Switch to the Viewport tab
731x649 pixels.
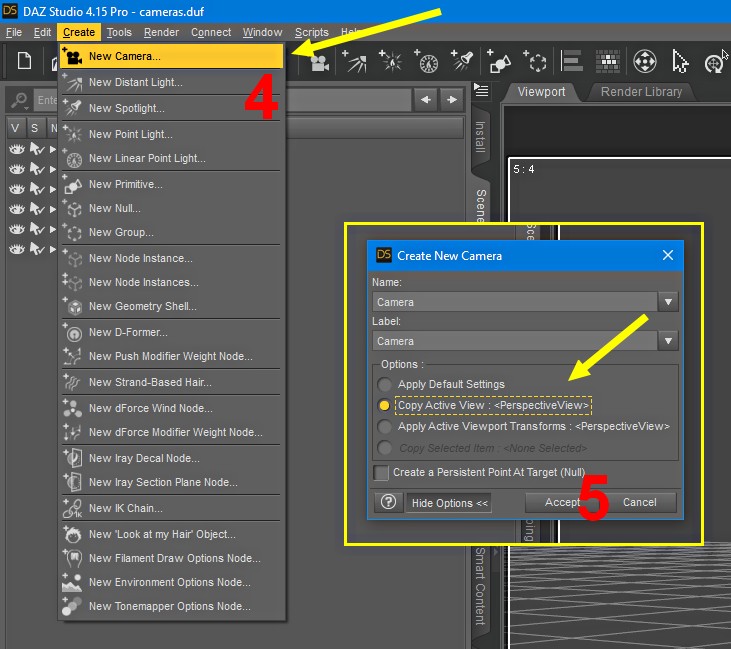tap(541, 92)
